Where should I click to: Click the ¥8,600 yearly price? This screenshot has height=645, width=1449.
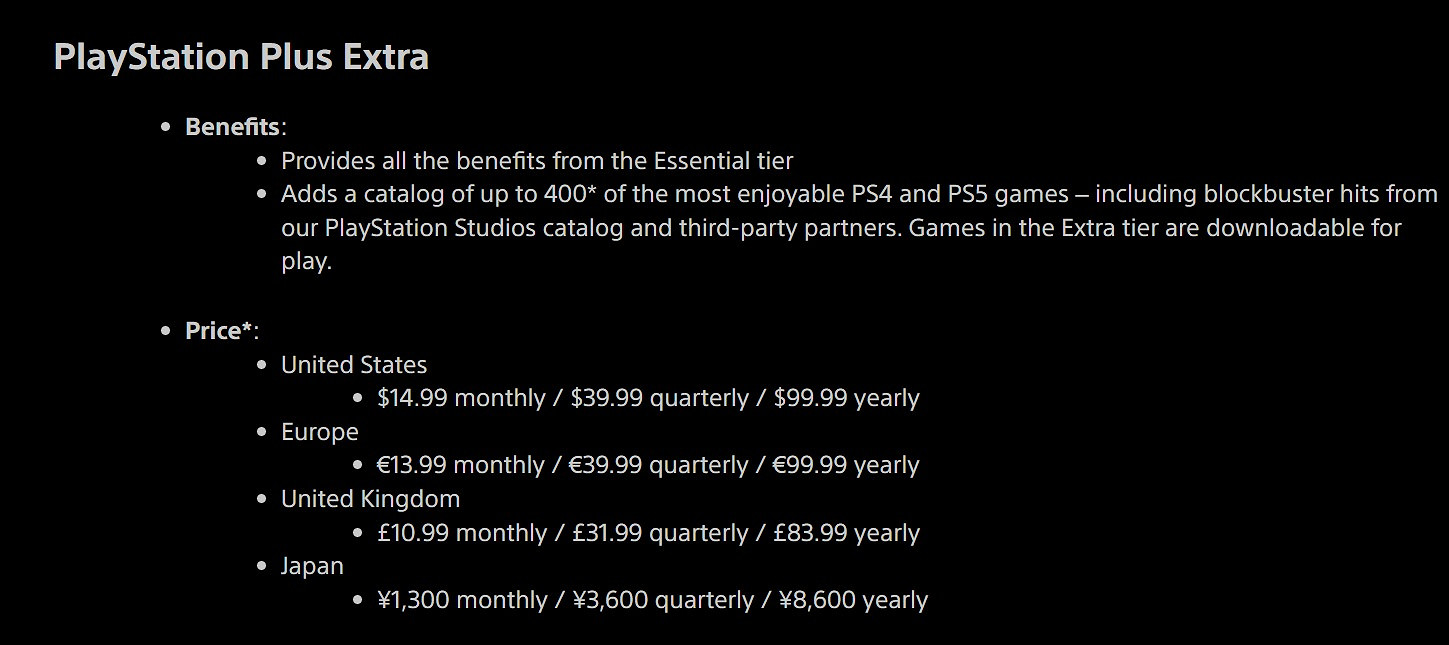(853, 600)
